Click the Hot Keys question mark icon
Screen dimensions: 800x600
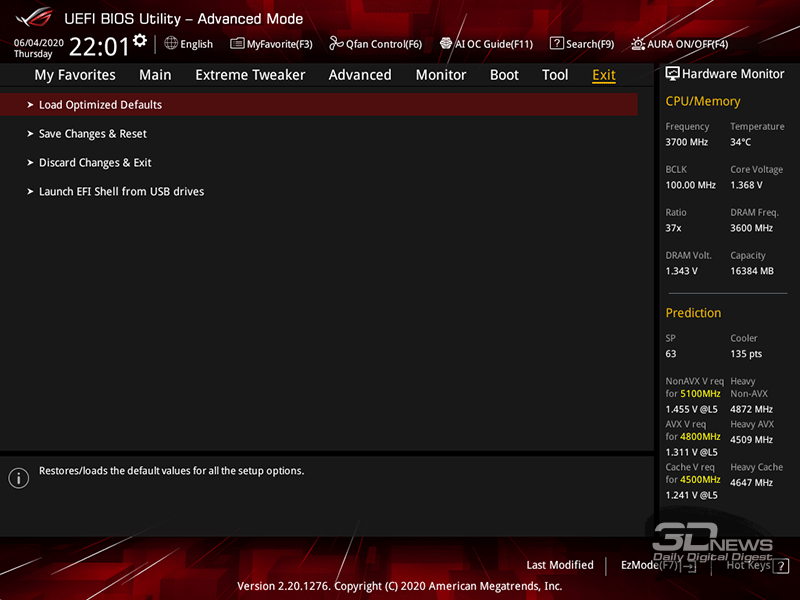coord(781,566)
